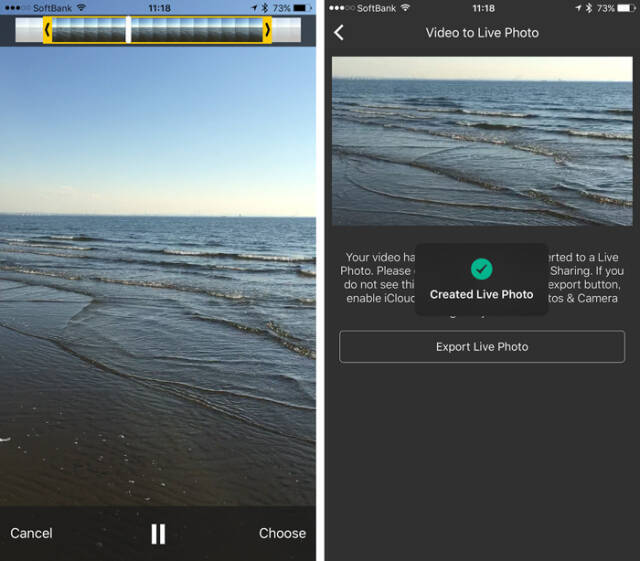Open the ocean preview on the export screen
Screen dimensions: 640x561
[x=482, y=141]
